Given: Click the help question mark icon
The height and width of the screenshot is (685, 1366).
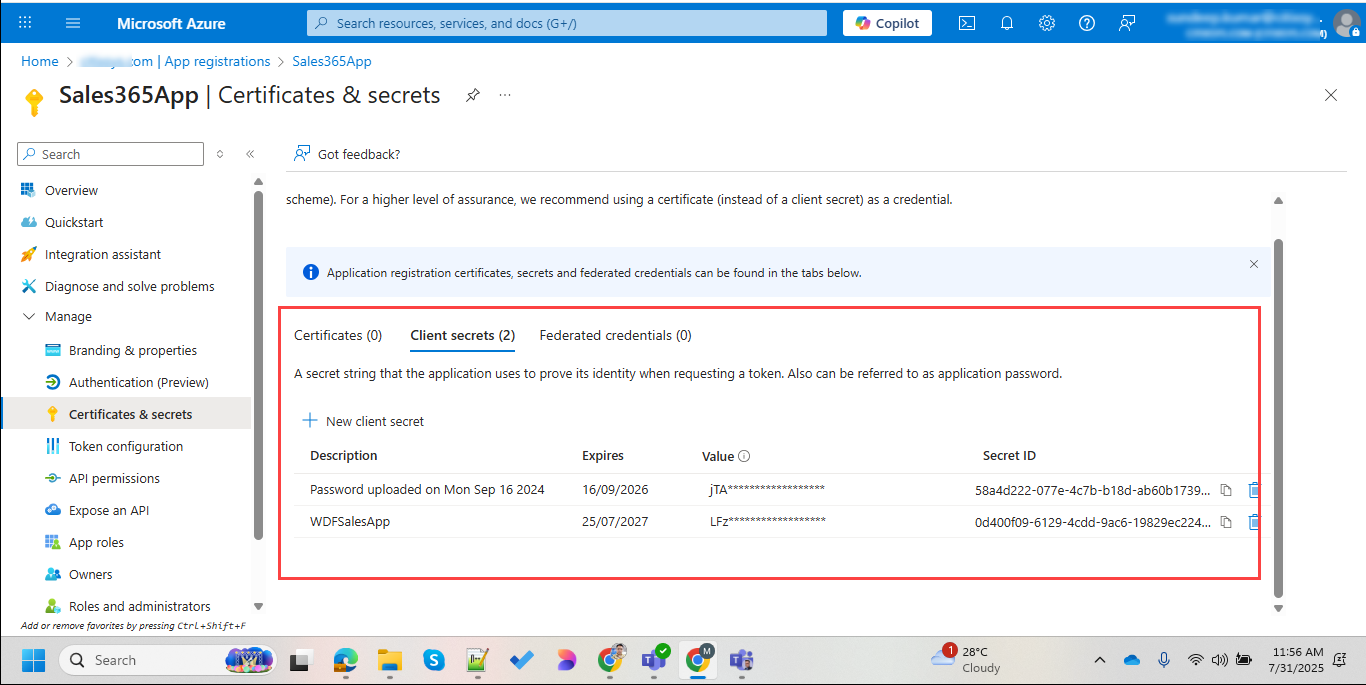Looking at the screenshot, I should tap(1087, 23).
